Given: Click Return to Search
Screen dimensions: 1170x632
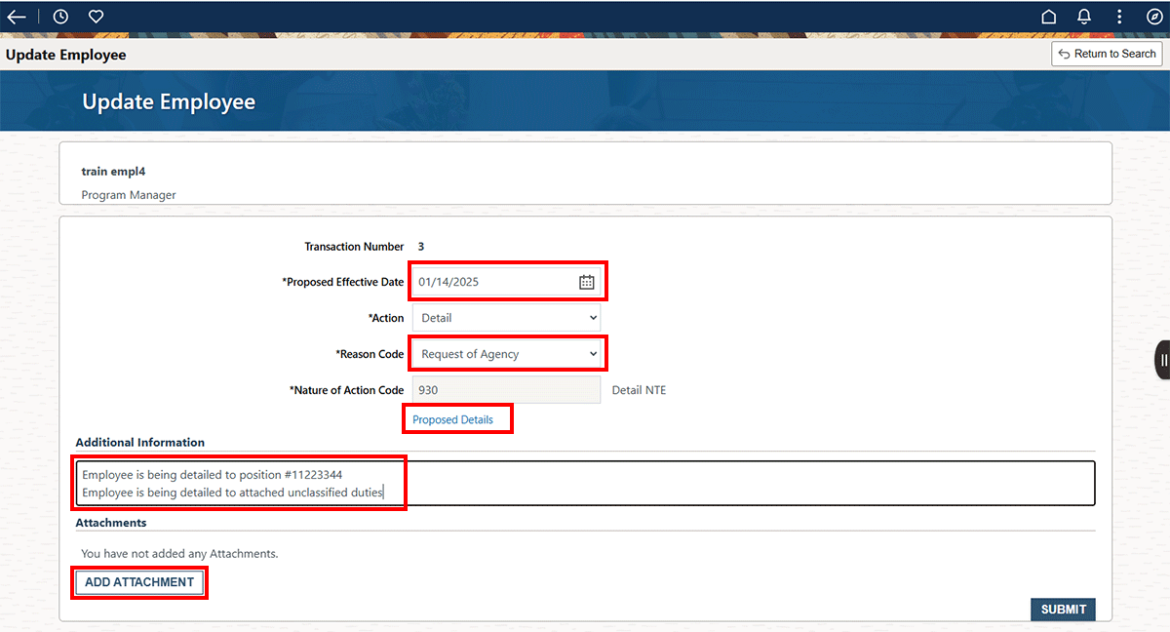Looking at the screenshot, I should [x=1106, y=53].
